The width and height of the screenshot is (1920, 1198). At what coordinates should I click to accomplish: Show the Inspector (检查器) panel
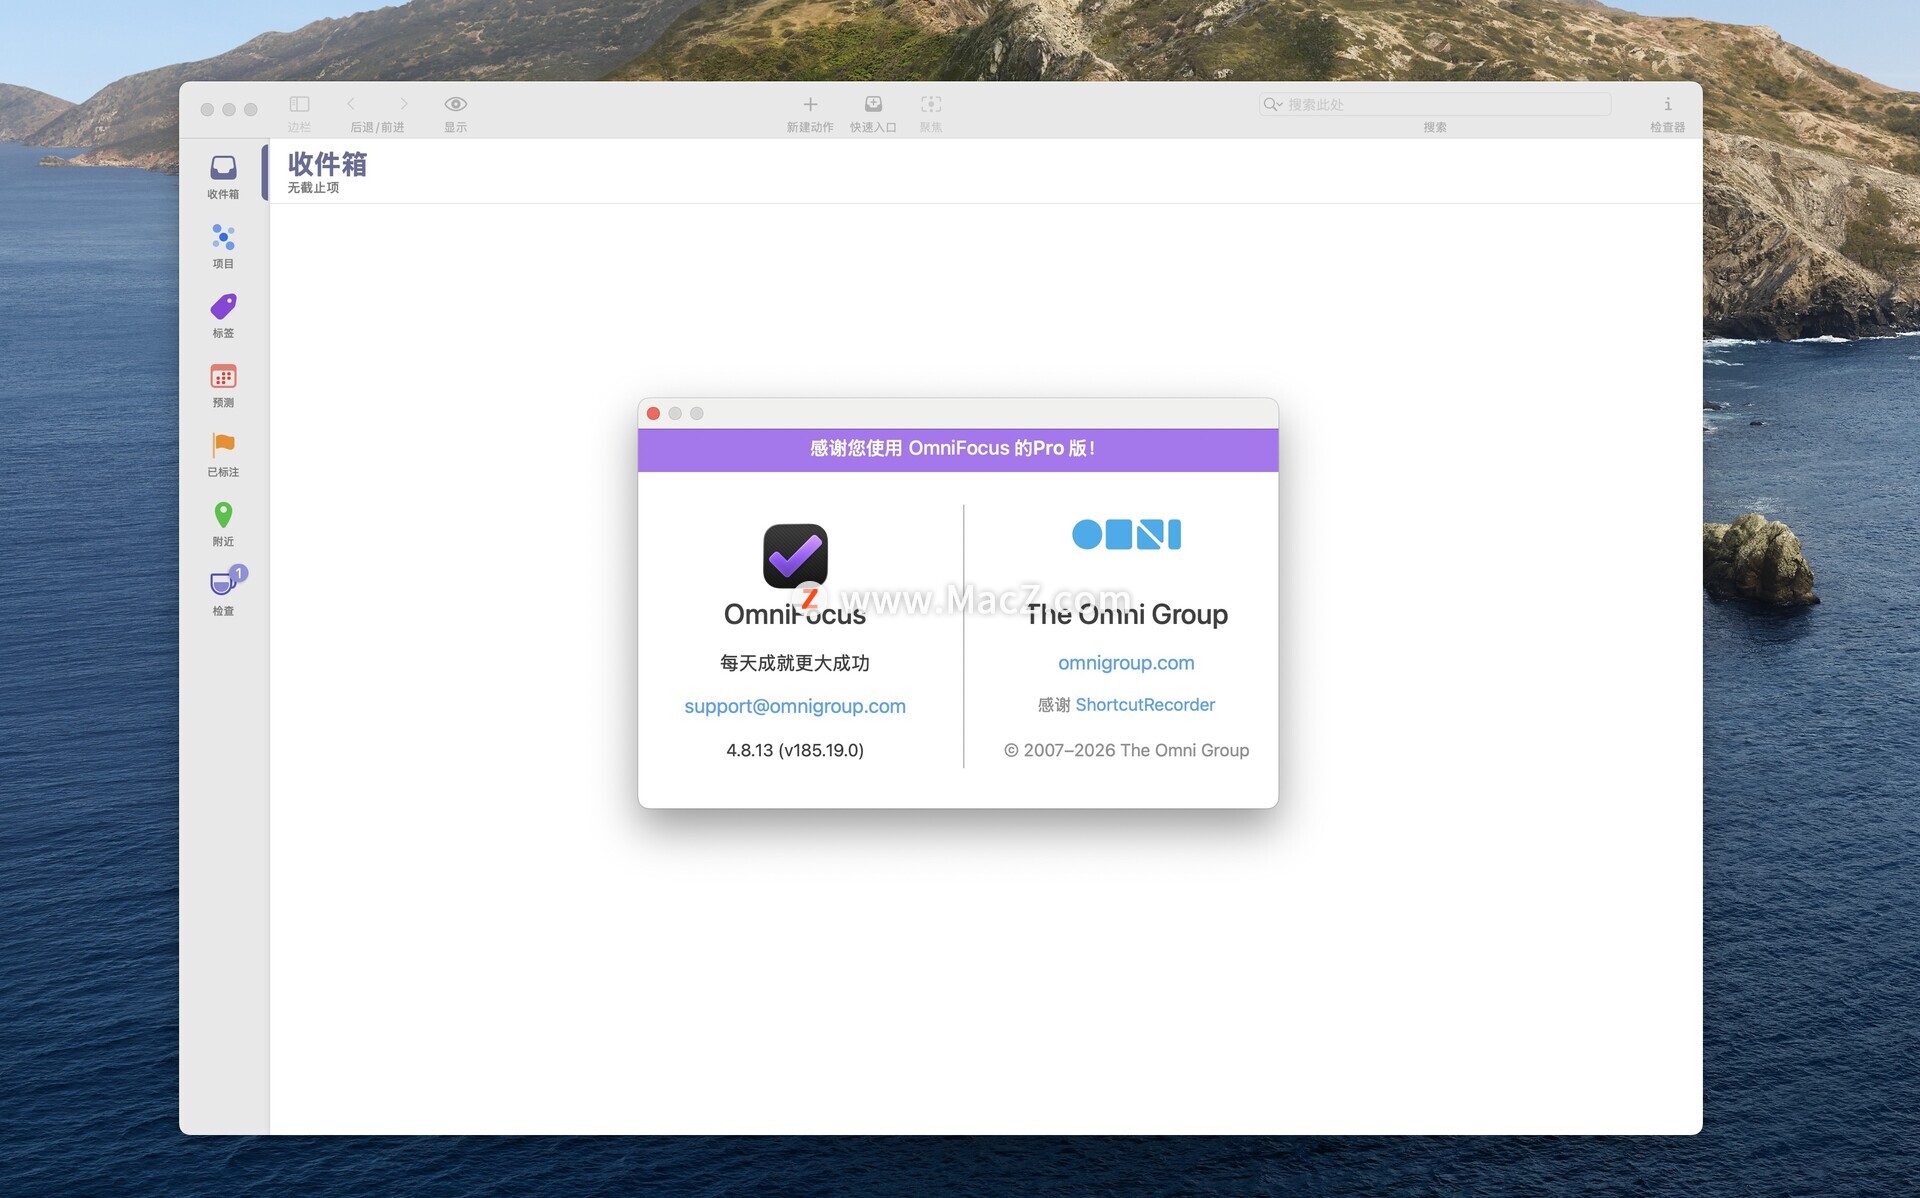pos(1667,104)
